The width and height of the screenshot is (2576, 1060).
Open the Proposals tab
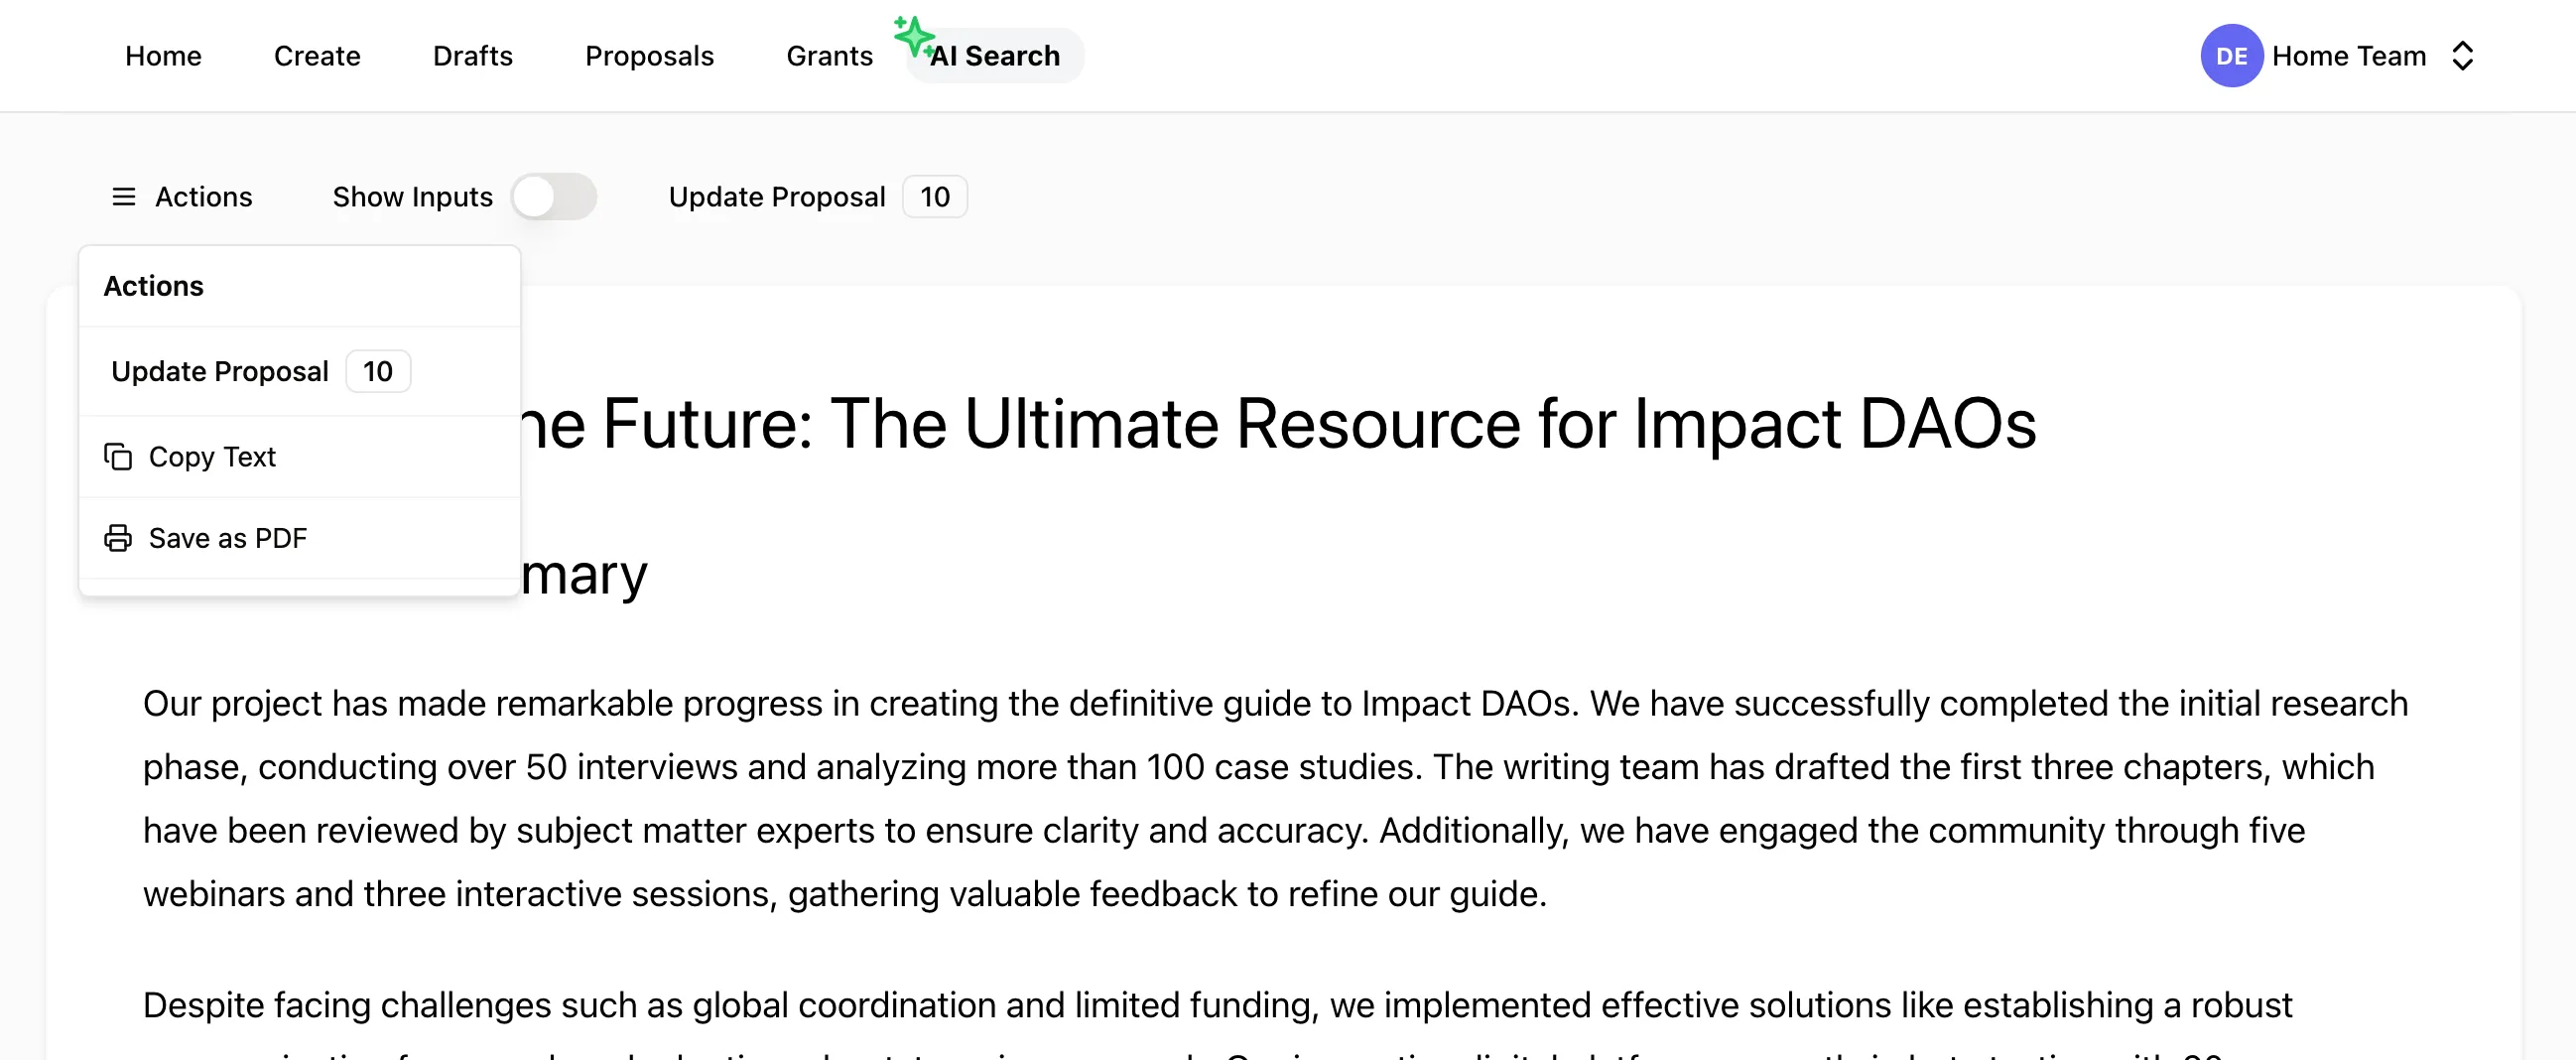pyautogui.click(x=649, y=56)
